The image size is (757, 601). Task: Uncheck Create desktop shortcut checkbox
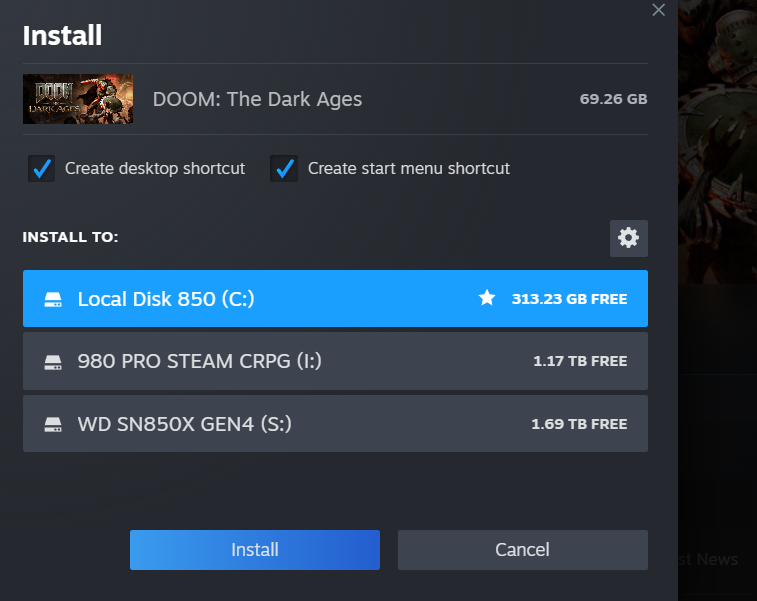coord(41,169)
